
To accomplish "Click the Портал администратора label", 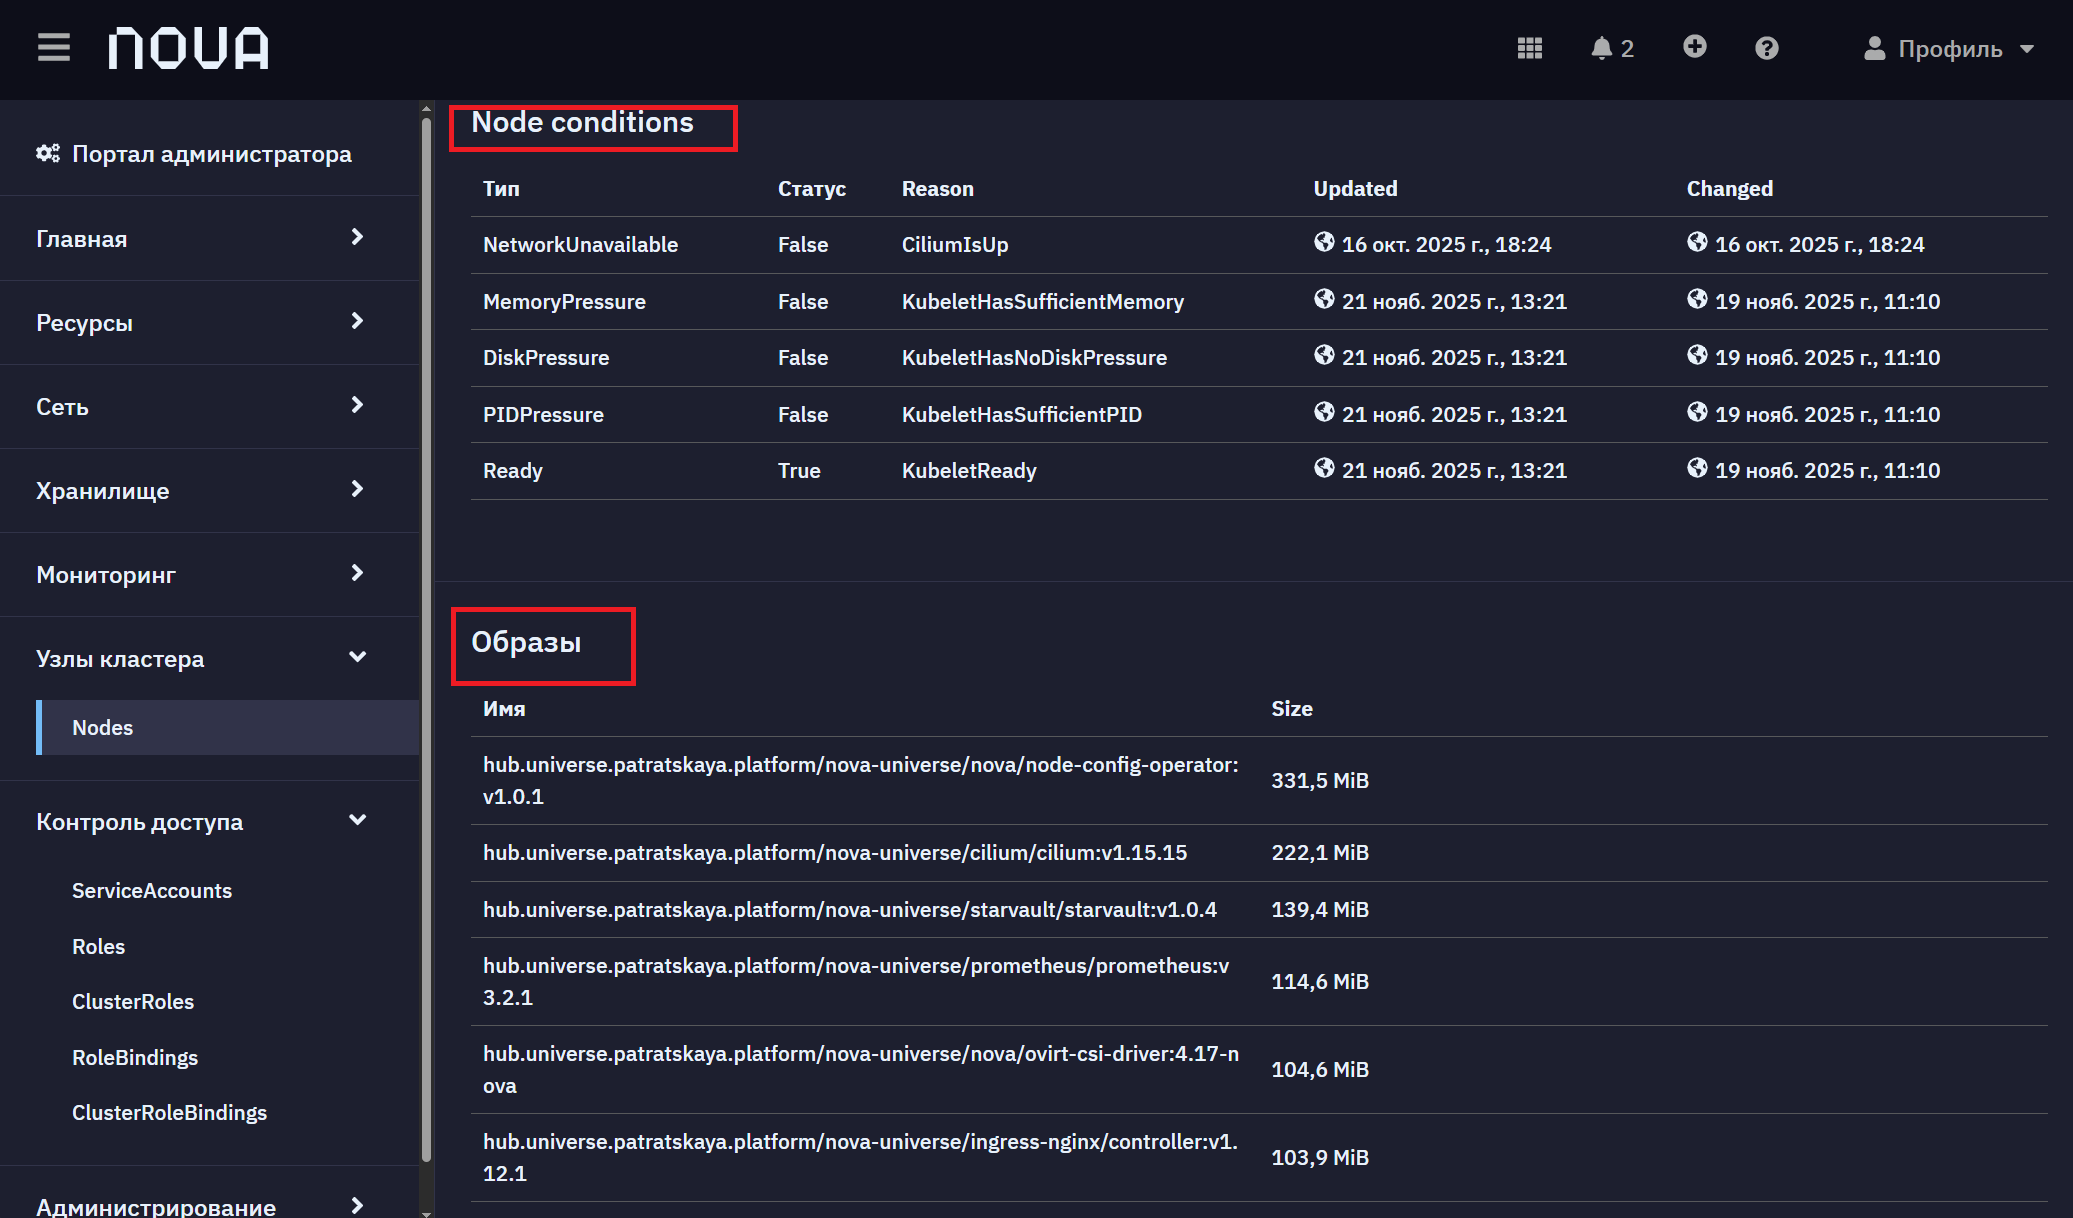I will [212, 154].
